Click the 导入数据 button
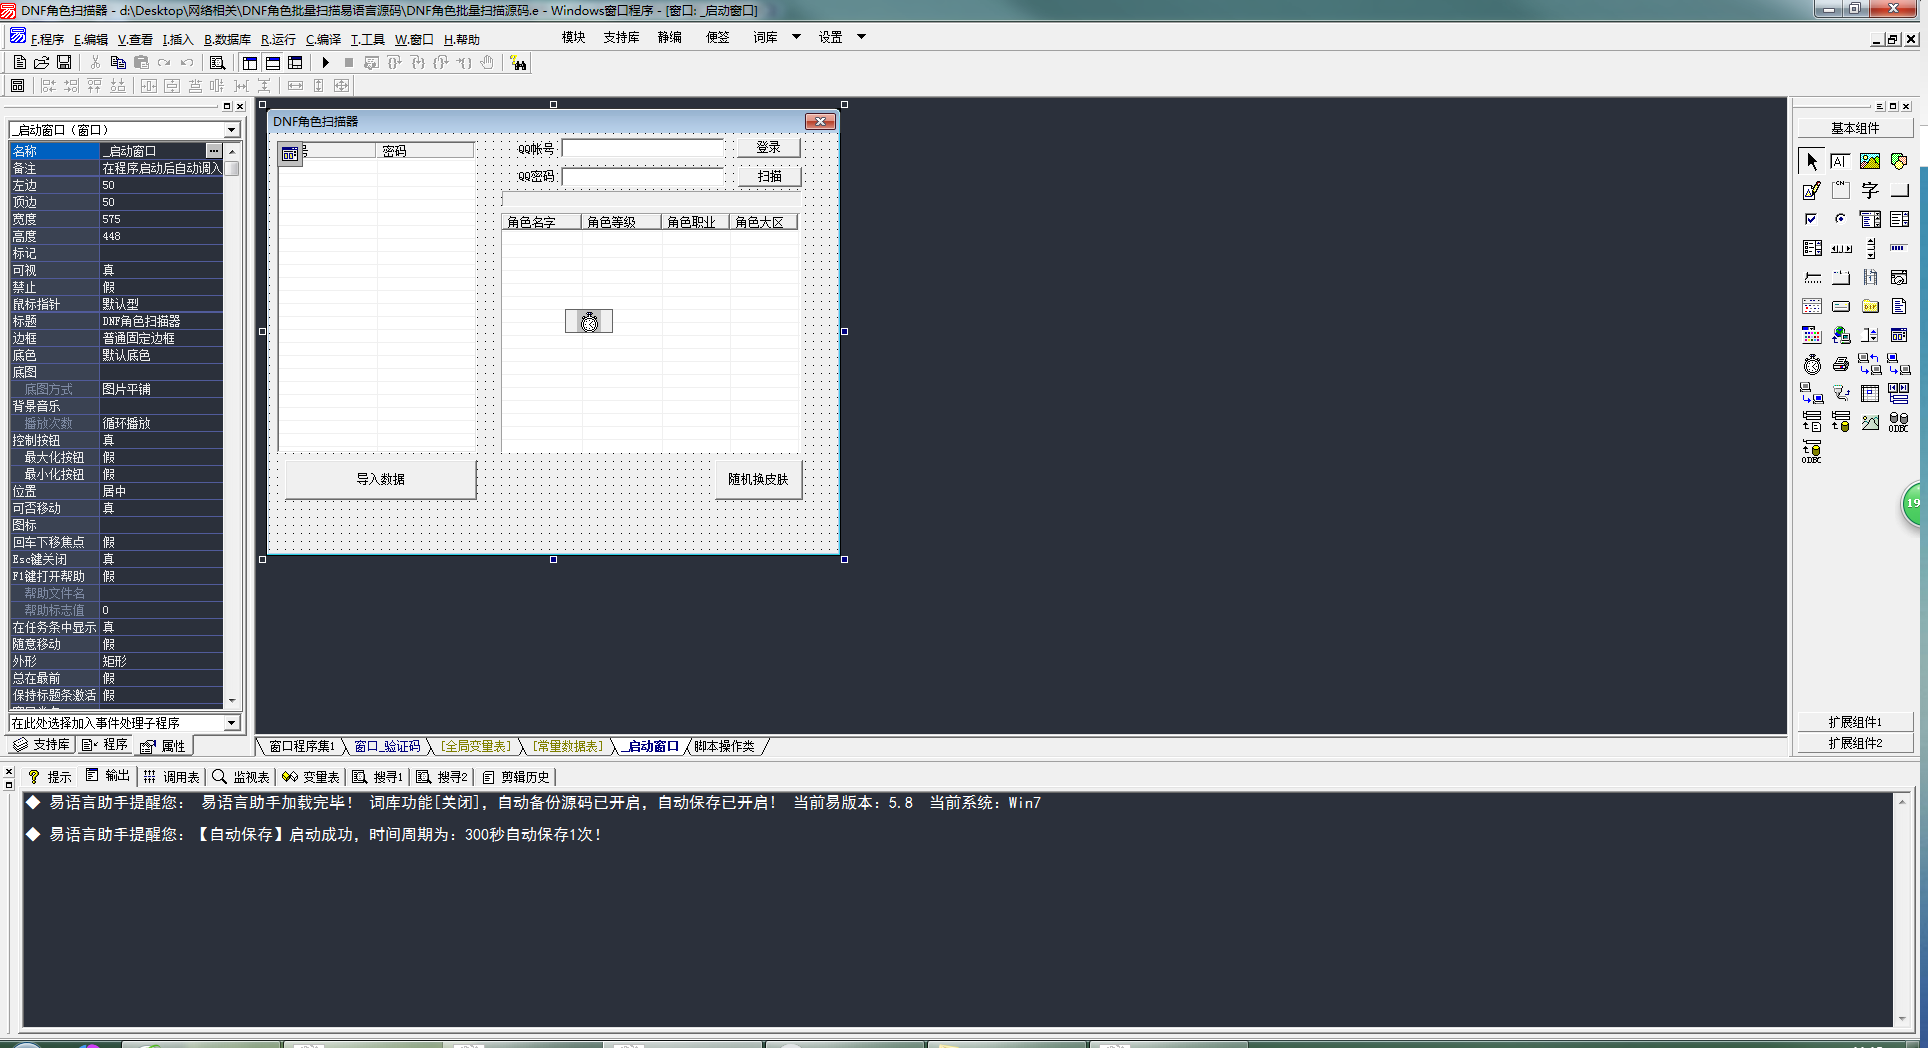Image resolution: width=1928 pixels, height=1048 pixels. point(381,479)
